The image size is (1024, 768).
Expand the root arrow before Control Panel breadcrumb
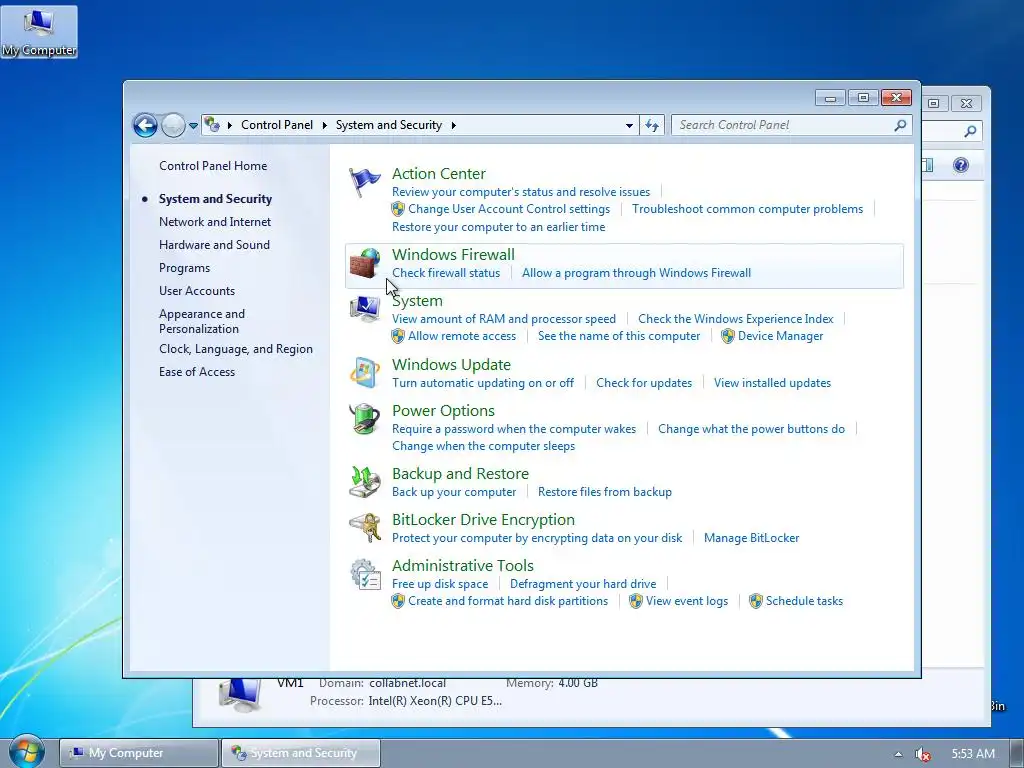230,125
